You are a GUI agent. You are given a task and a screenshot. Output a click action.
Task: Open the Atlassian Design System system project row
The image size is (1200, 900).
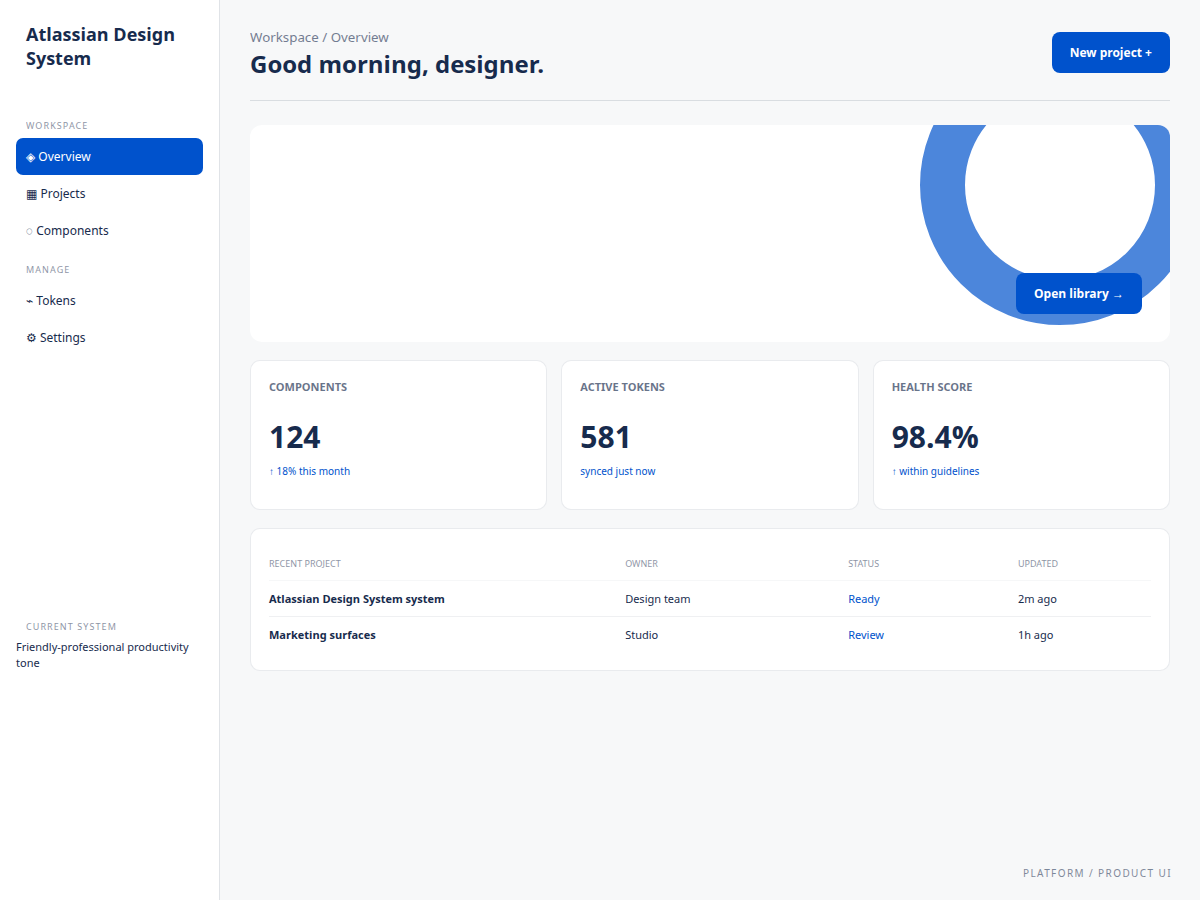(x=710, y=599)
